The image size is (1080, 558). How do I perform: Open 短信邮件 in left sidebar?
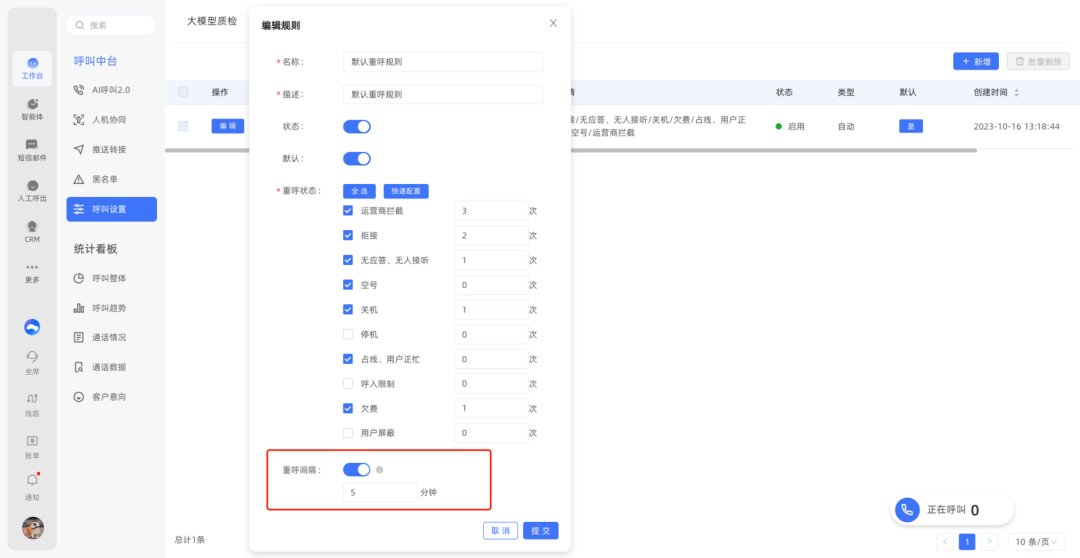(x=32, y=145)
